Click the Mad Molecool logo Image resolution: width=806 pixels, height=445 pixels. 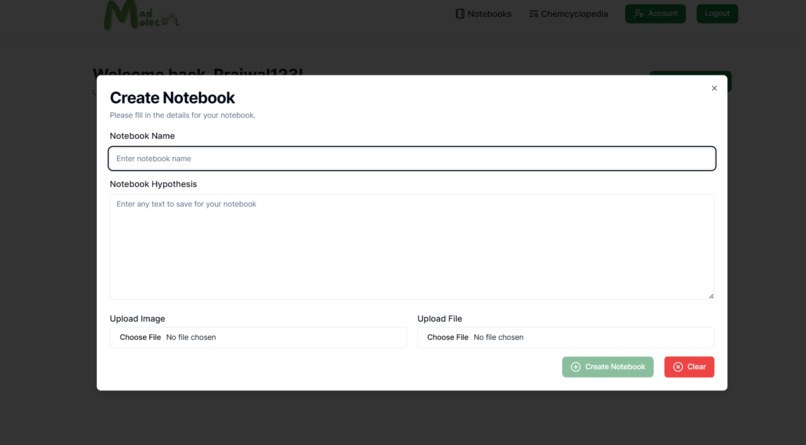(x=141, y=15)
